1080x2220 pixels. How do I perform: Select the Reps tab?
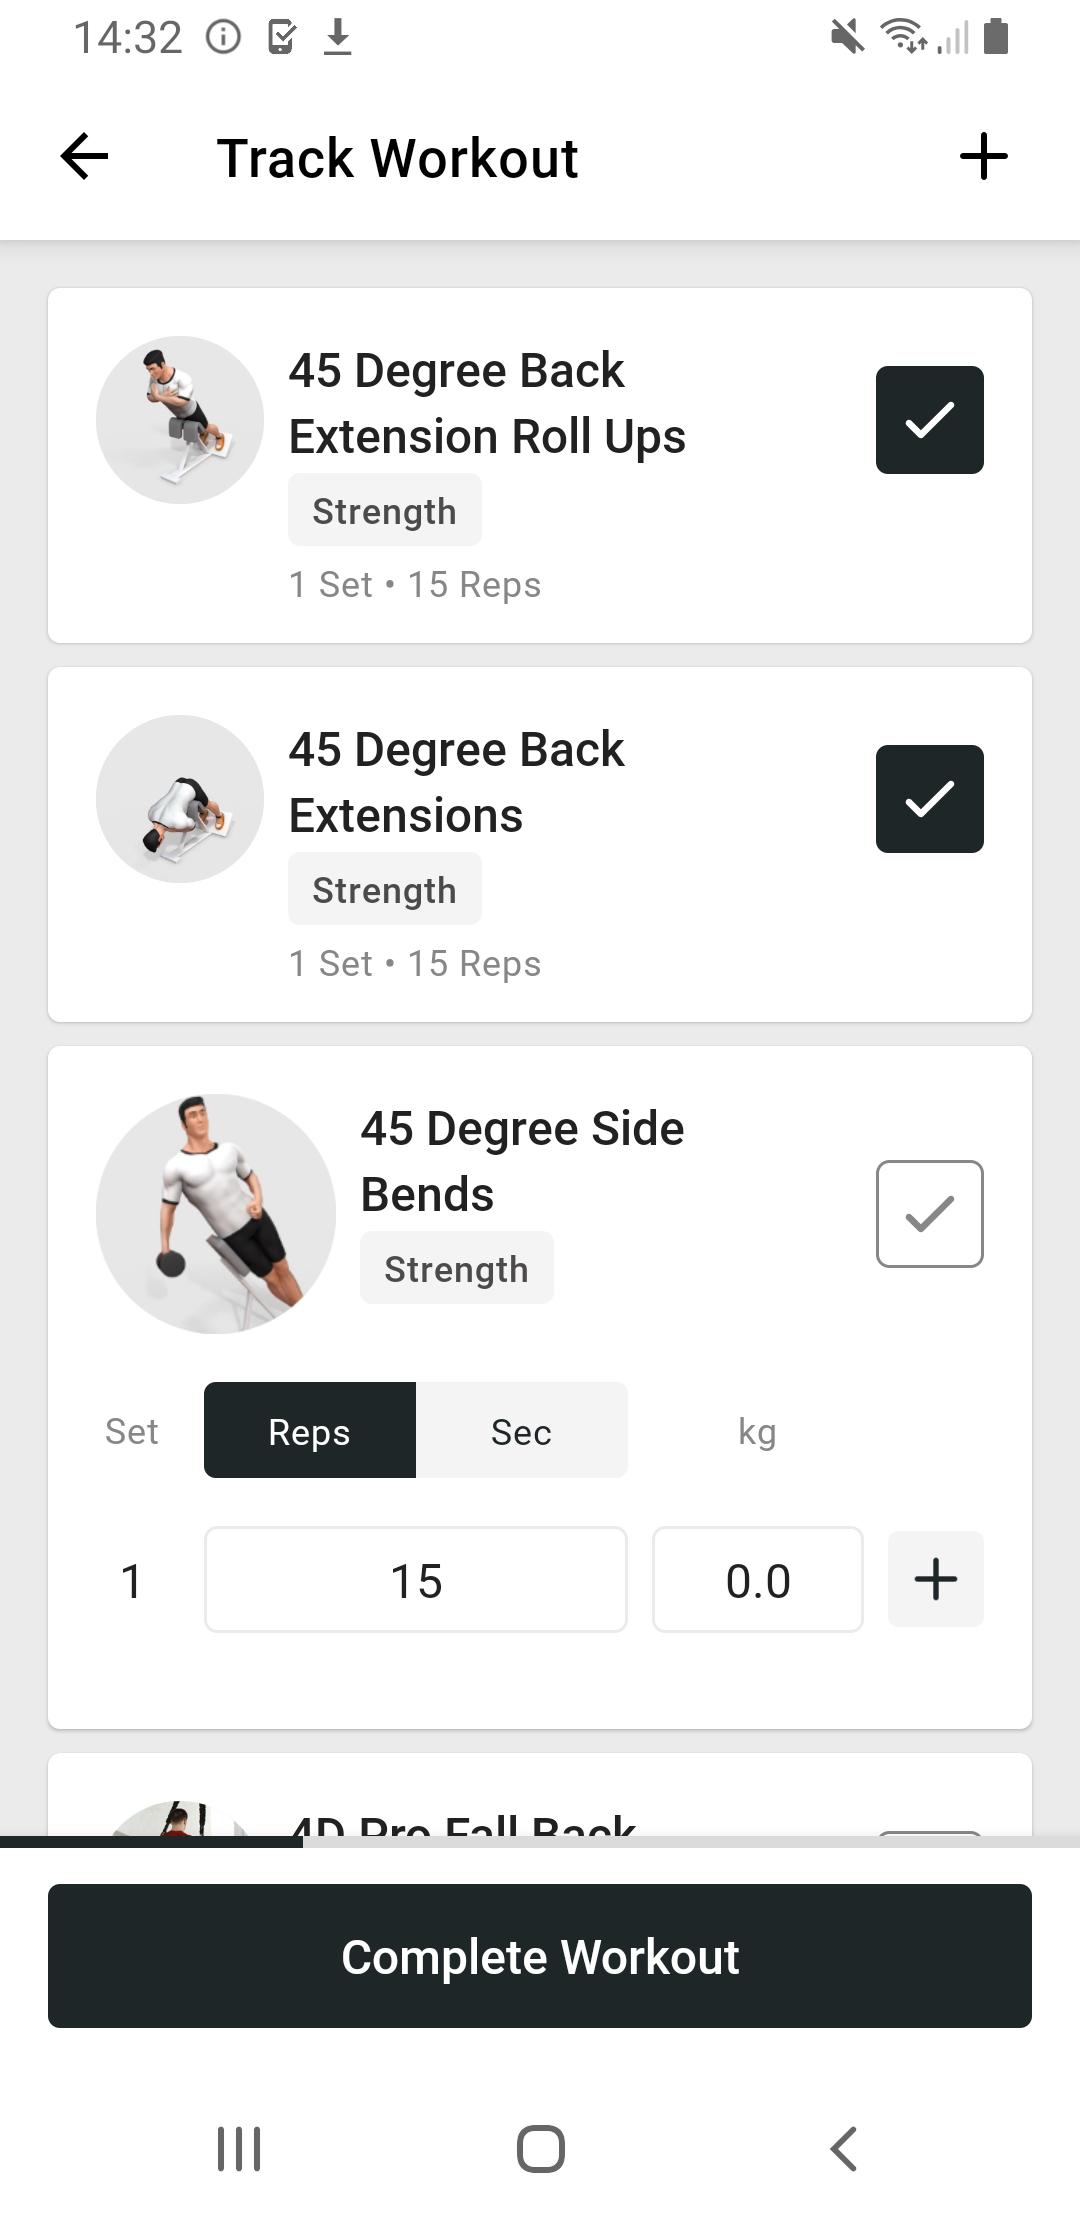pos(310,1430)
